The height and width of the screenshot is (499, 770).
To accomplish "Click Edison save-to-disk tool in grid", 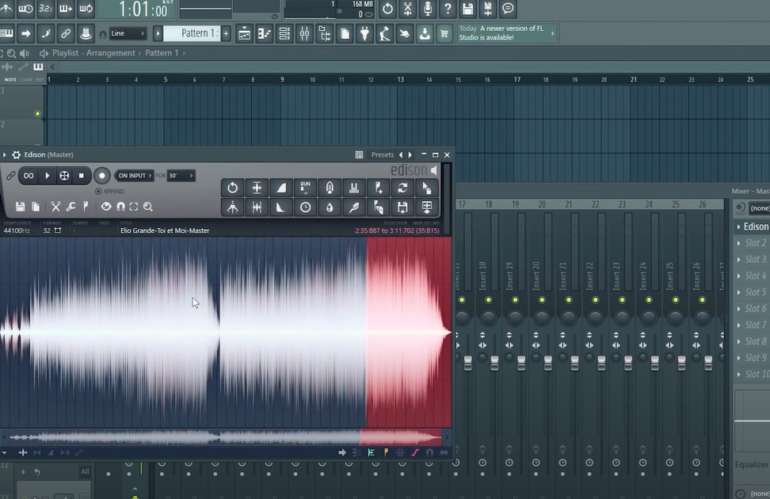I will (403, 207).
